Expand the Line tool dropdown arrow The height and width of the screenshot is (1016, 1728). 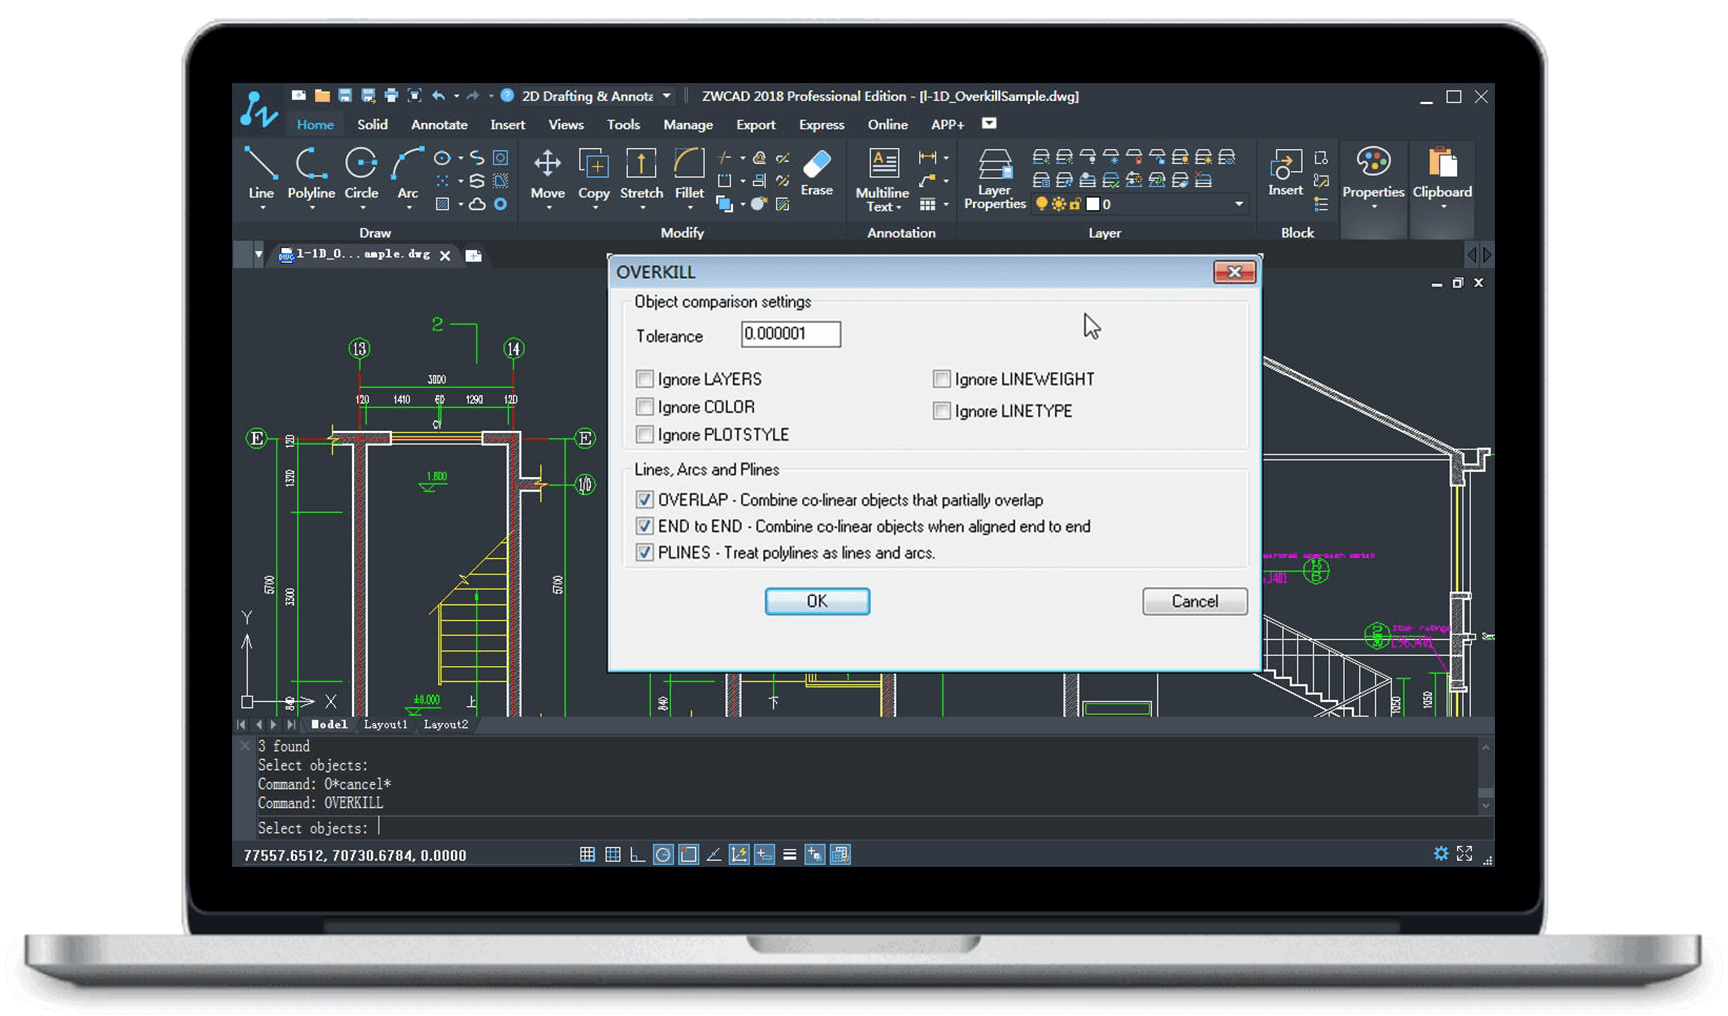[262, 208]
